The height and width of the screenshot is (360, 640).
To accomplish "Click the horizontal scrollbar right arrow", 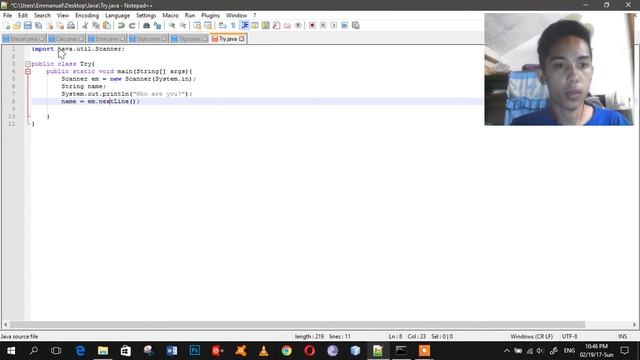I will click(634, 324).
